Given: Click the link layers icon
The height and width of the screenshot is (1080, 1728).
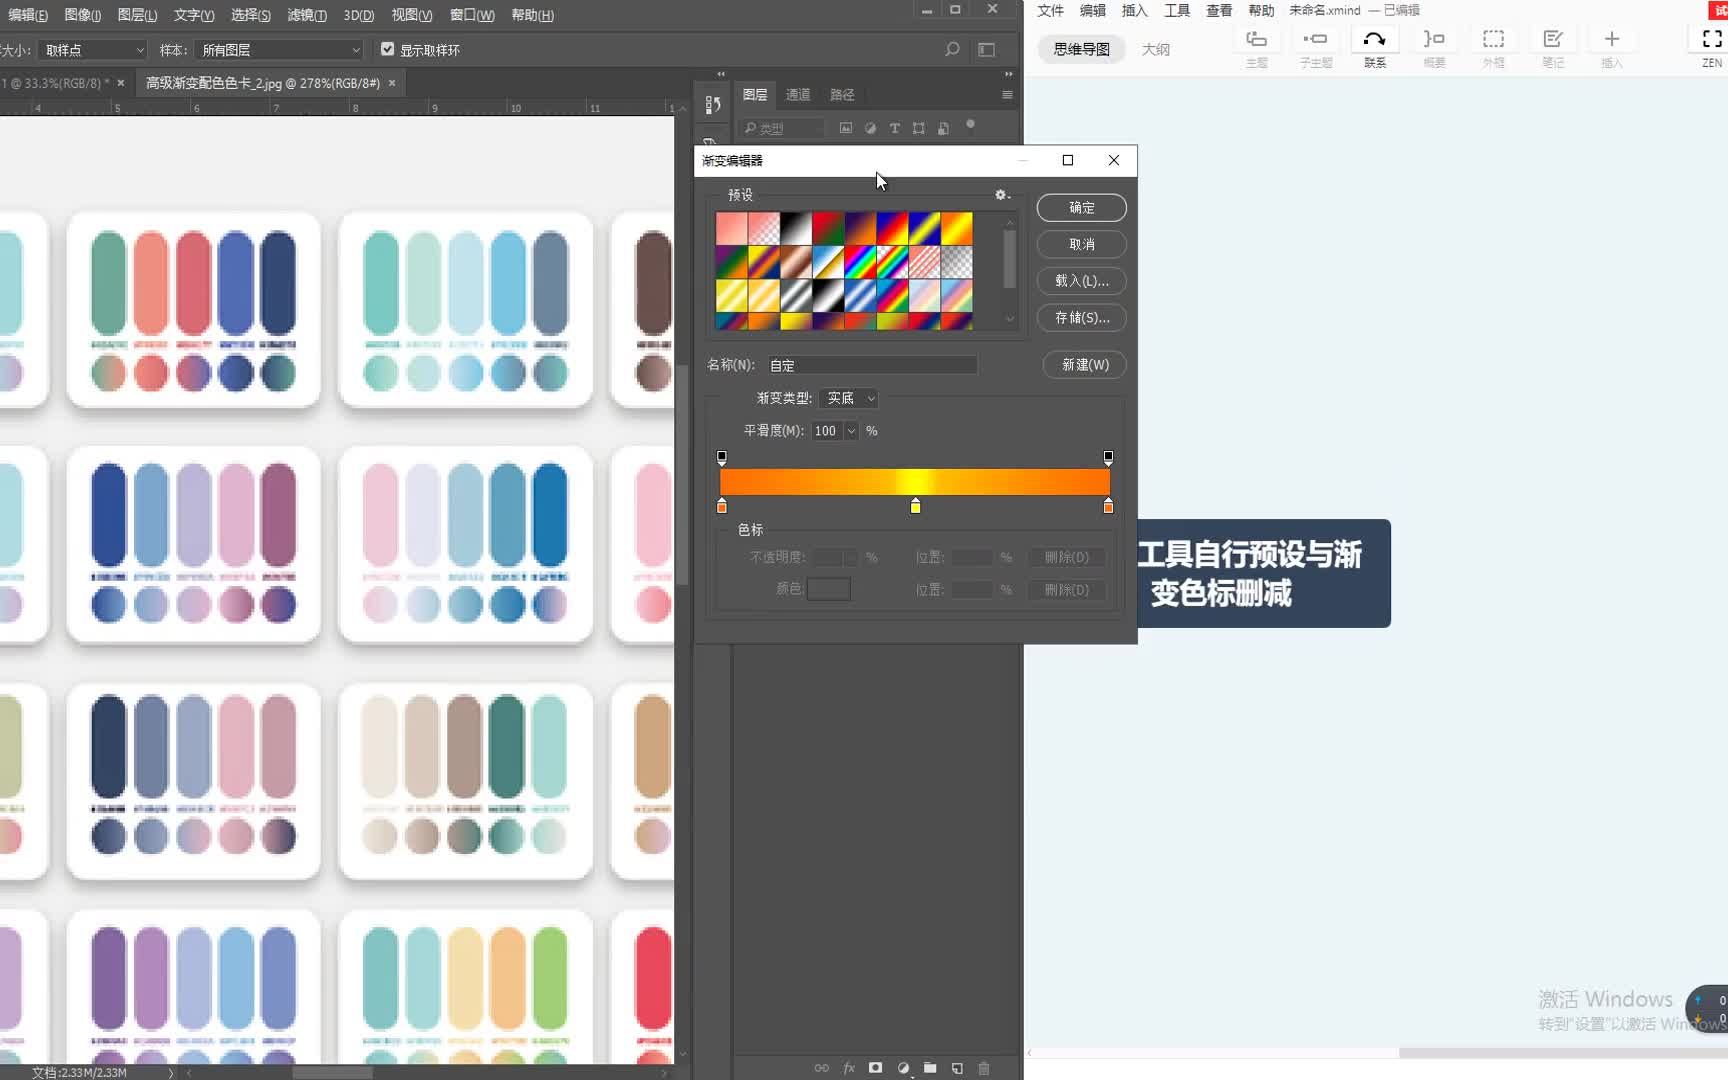Looking at the screenshot, I should 821,1068.
